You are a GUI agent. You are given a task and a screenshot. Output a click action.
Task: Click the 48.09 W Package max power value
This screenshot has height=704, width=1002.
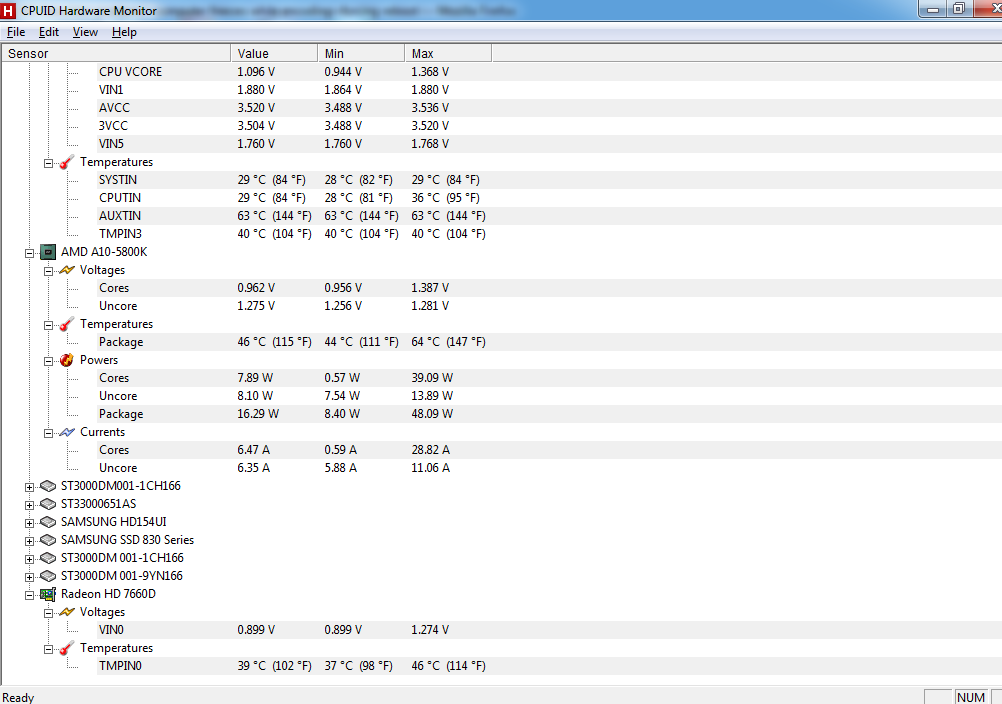[x=432, y=414]
